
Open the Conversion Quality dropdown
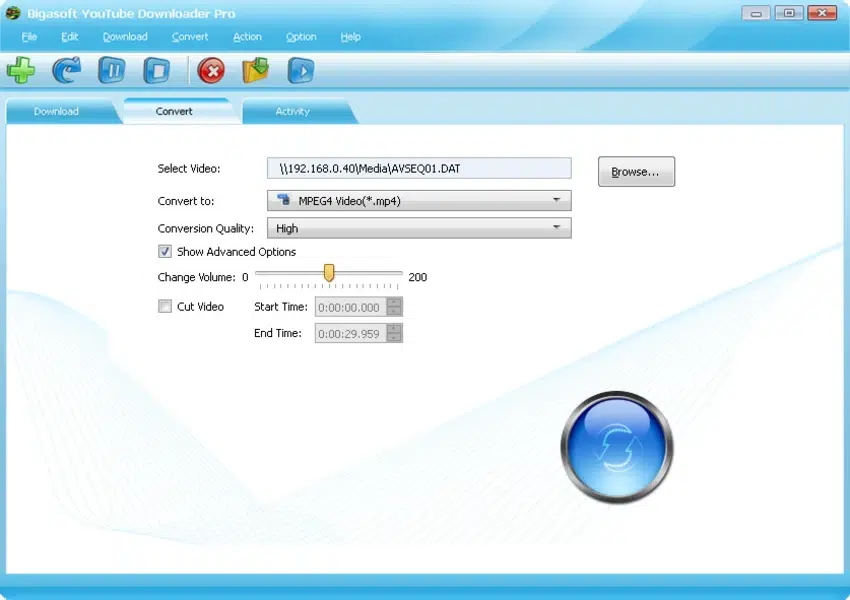[419, 228]
